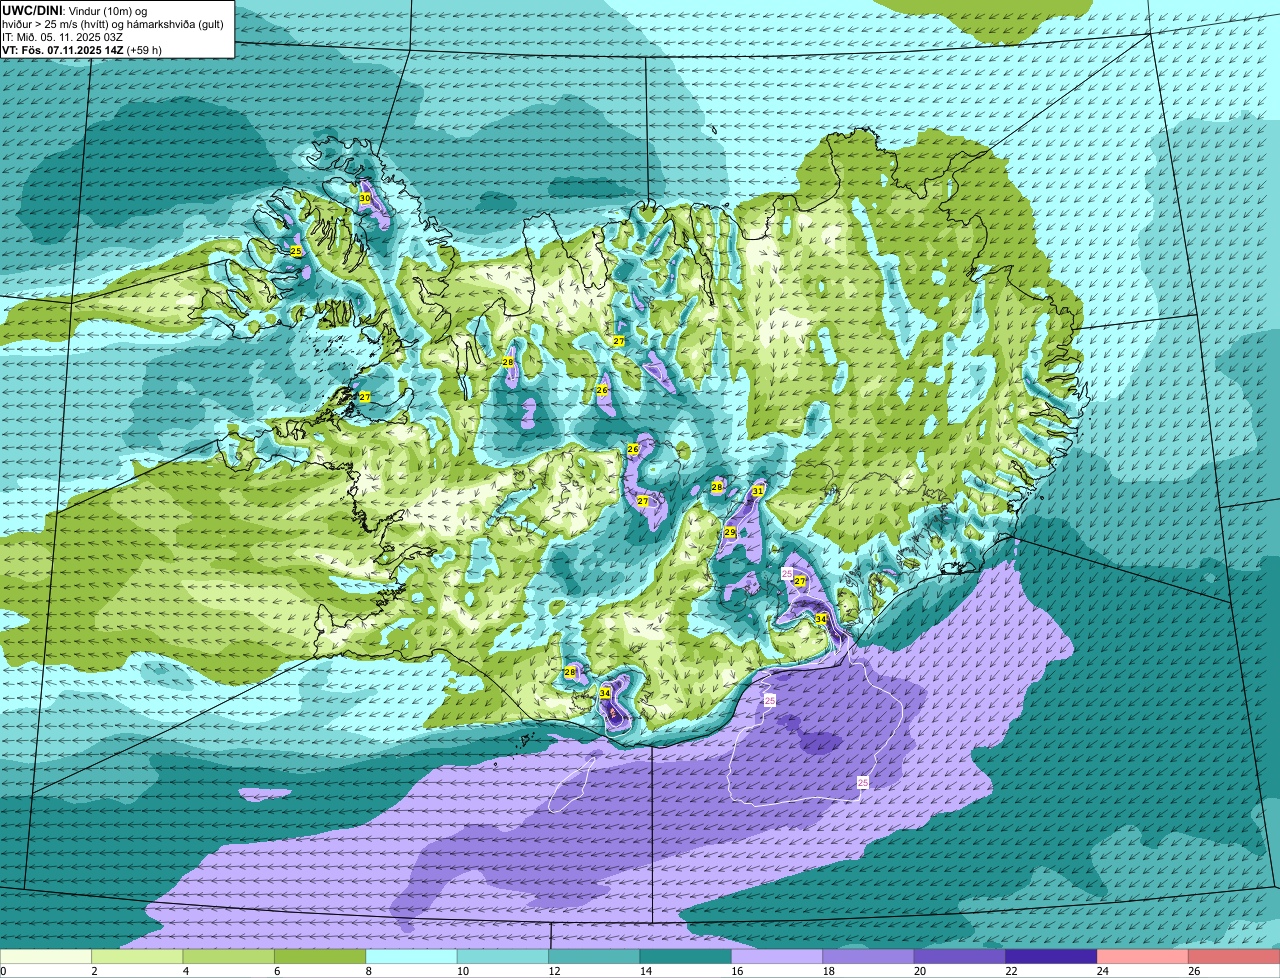The height and width of the screenshot is (978, 1280).
Task: Click the 0–2 m/s pale yellow legend swatch
Action: click(46, 957)
